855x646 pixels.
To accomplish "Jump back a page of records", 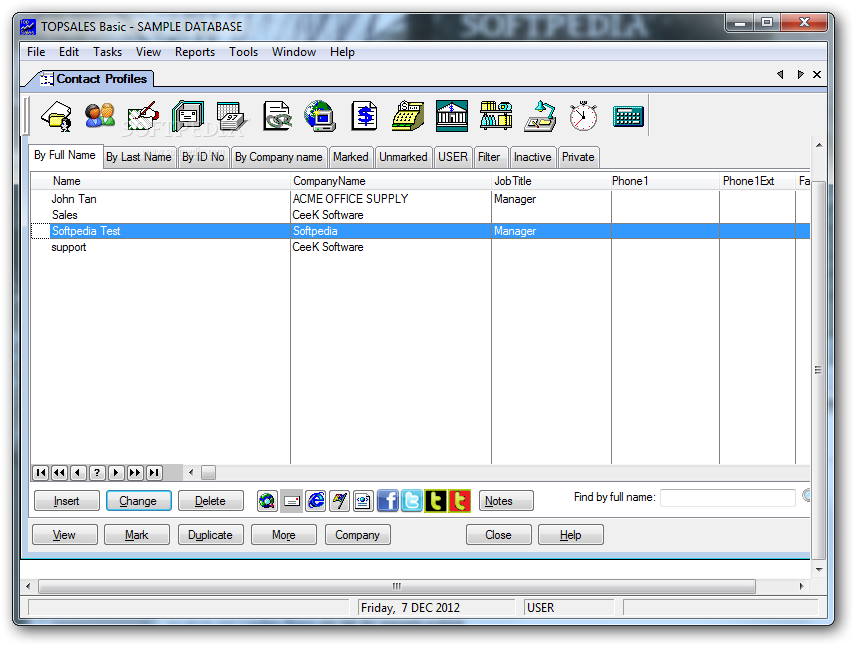I will 59,473.
